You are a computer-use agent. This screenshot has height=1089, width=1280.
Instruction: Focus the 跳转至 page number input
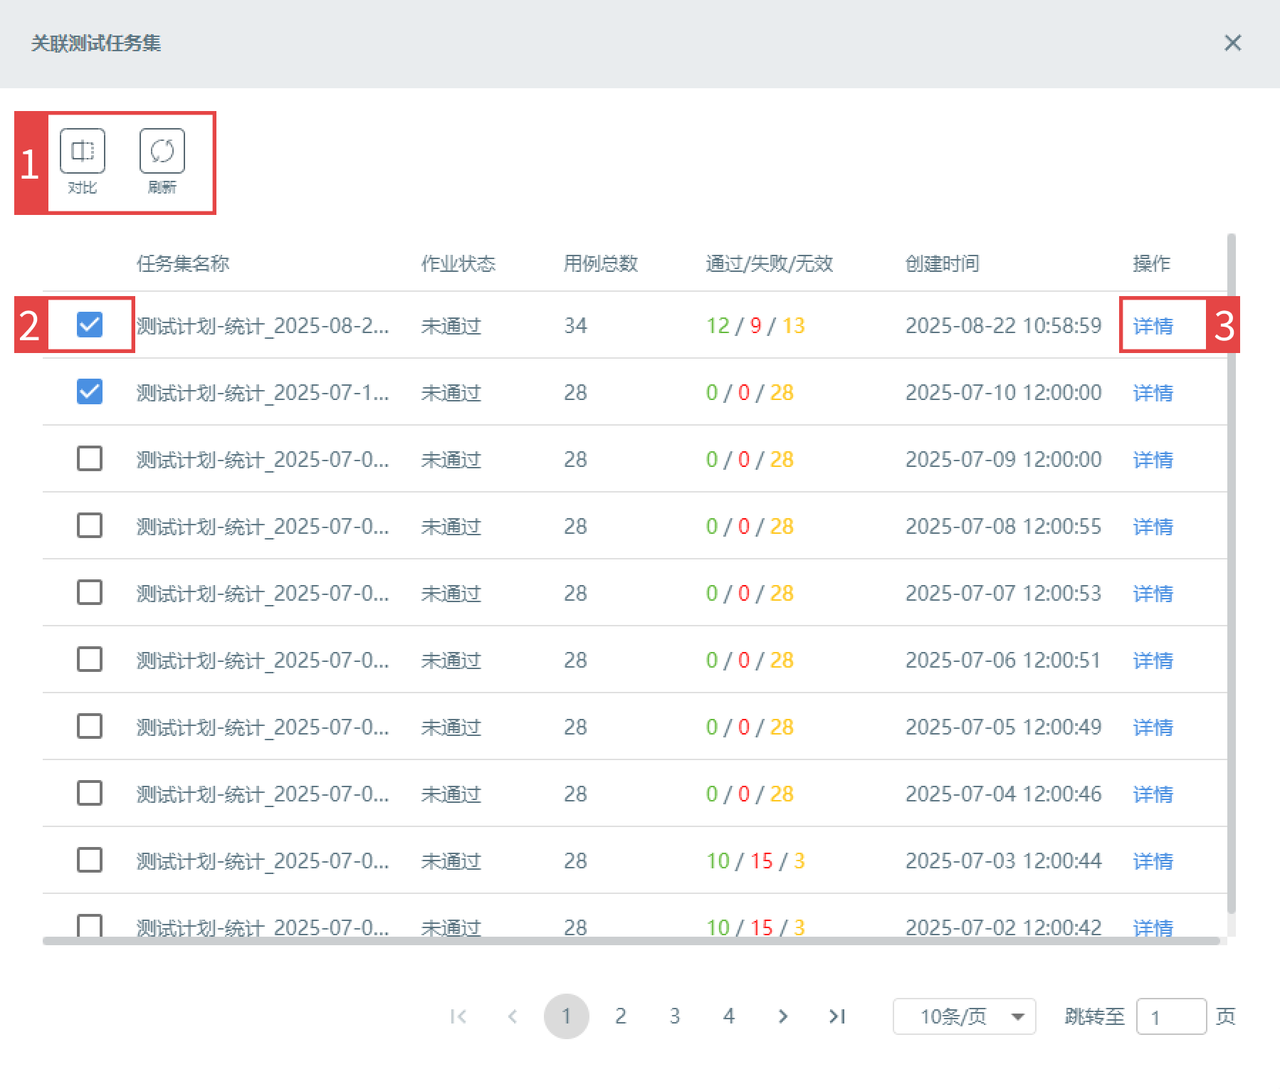(1171, 1017)
